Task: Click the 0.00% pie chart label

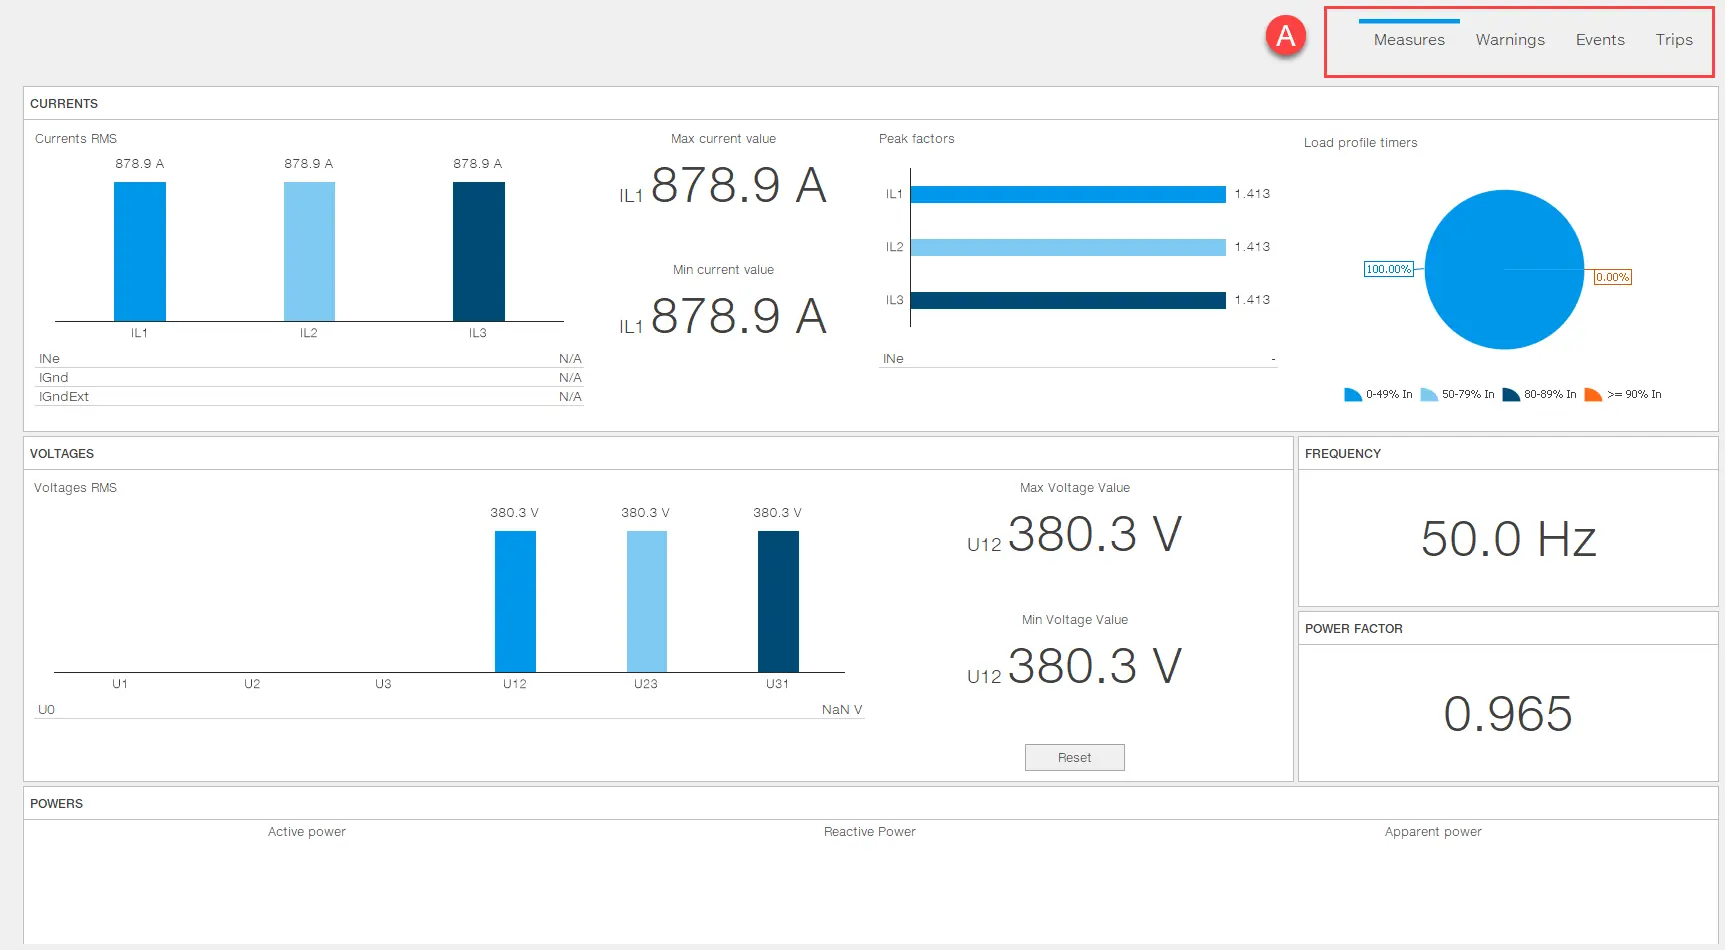Action: point(1612,277)
